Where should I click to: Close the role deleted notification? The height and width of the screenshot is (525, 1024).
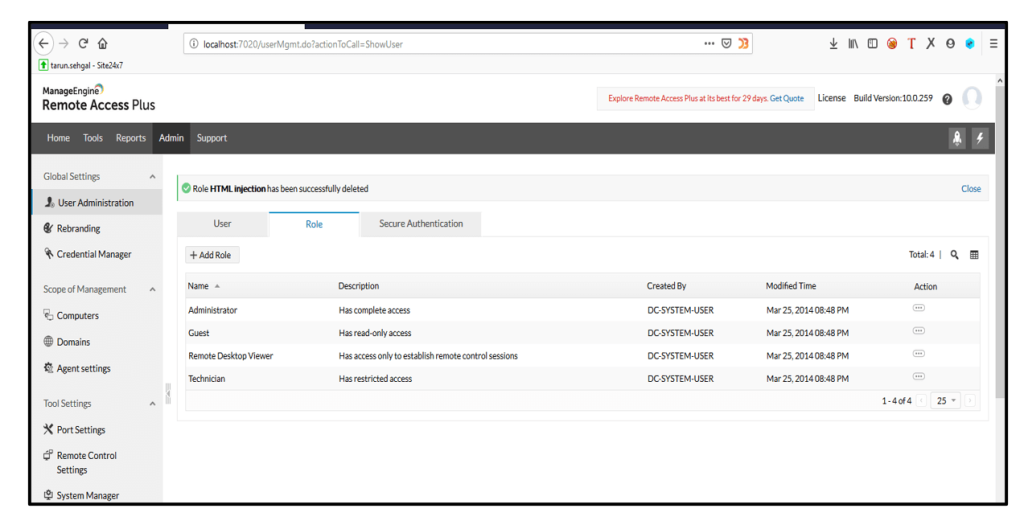[970, 189]
